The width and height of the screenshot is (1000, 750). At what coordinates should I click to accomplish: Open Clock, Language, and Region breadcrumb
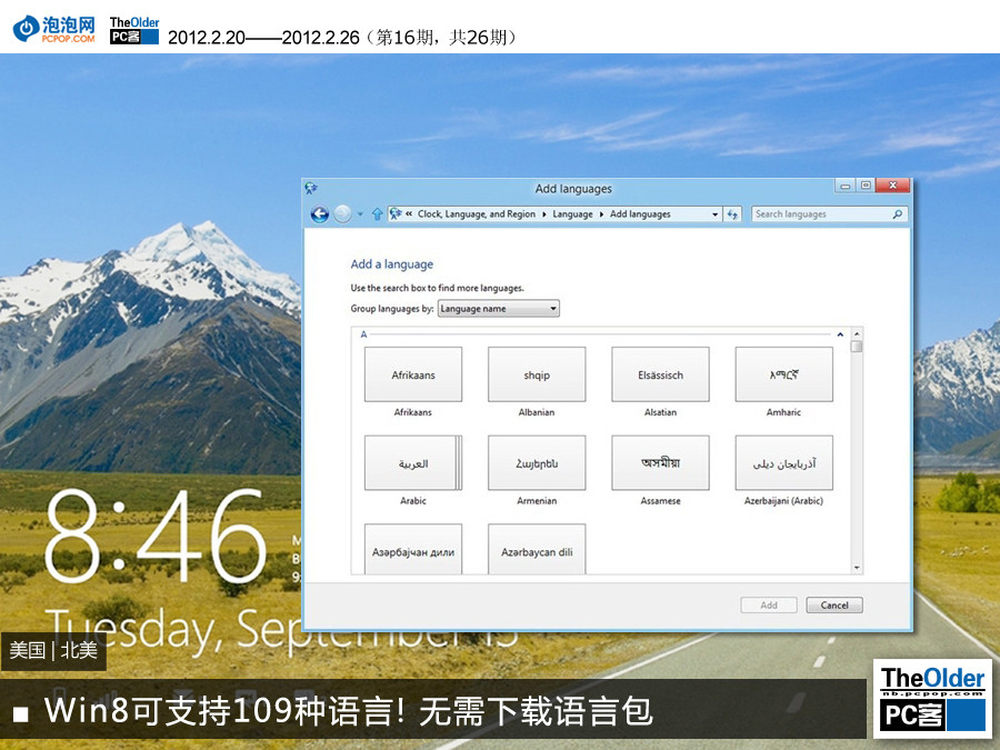476,214
